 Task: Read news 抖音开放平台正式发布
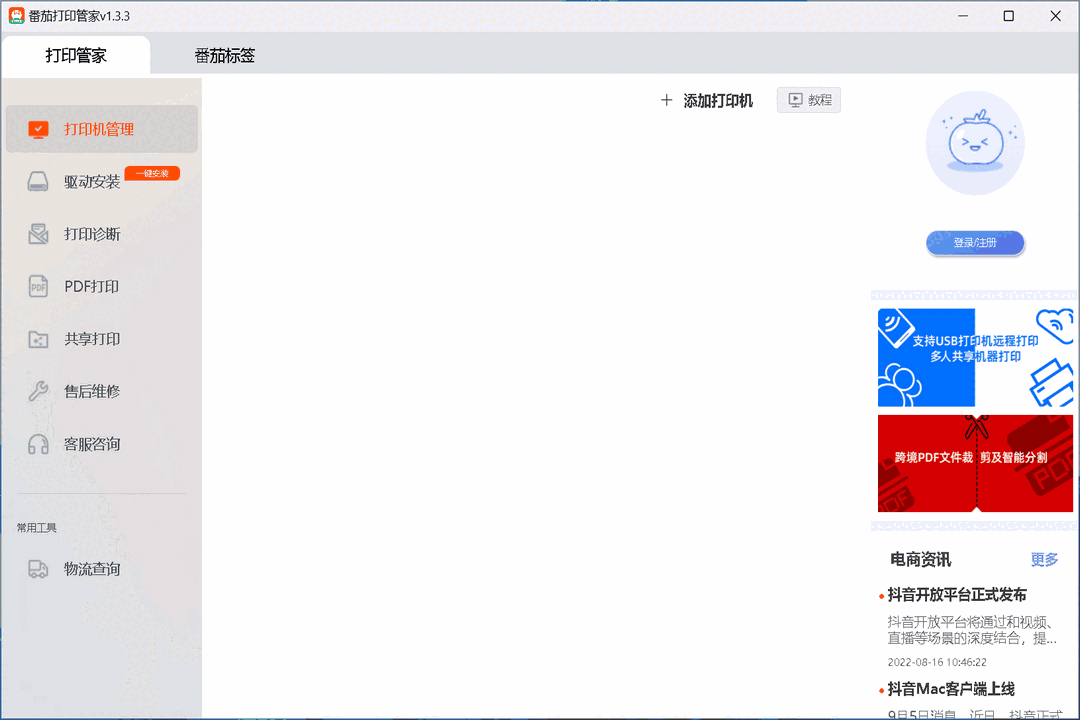coord(957,594)
